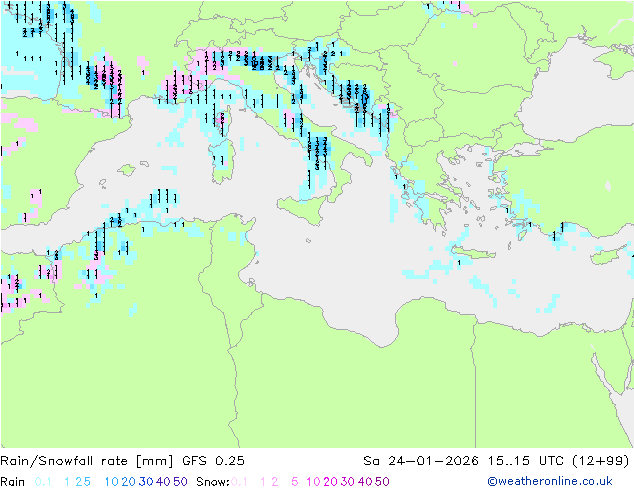Pick the Snow 40 legend value
Image resolution: width=634 pixels, height=490 pixels.
365,482
